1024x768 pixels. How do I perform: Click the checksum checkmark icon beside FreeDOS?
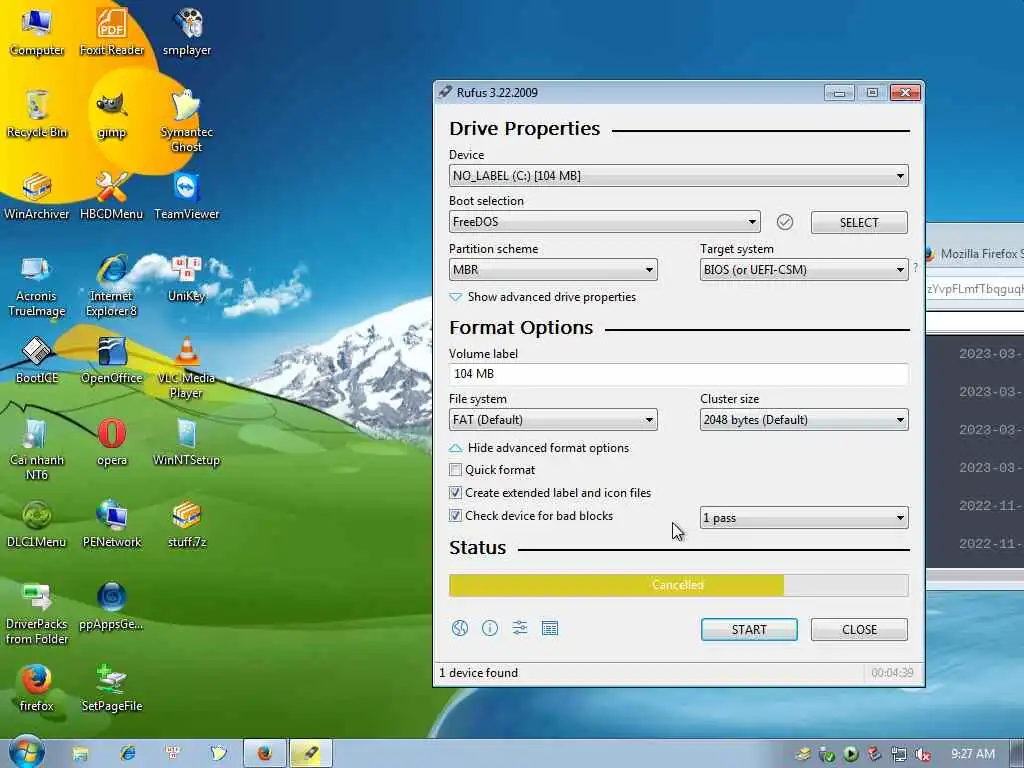[785, 222]
